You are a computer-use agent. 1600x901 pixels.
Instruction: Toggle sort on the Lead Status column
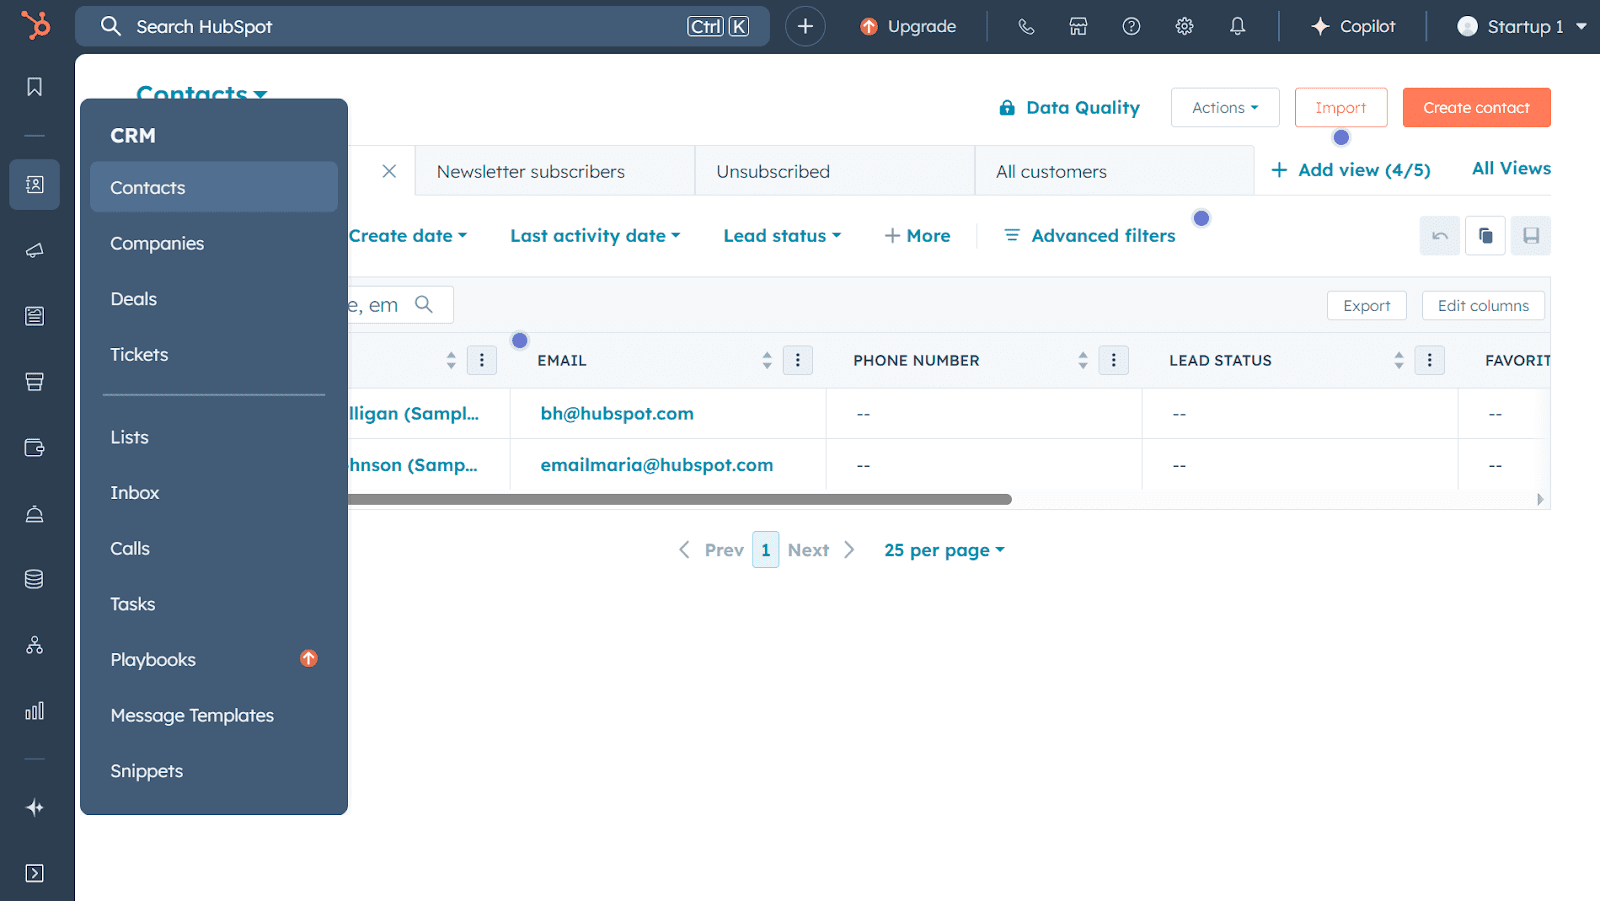click(x=1399, y=360)
